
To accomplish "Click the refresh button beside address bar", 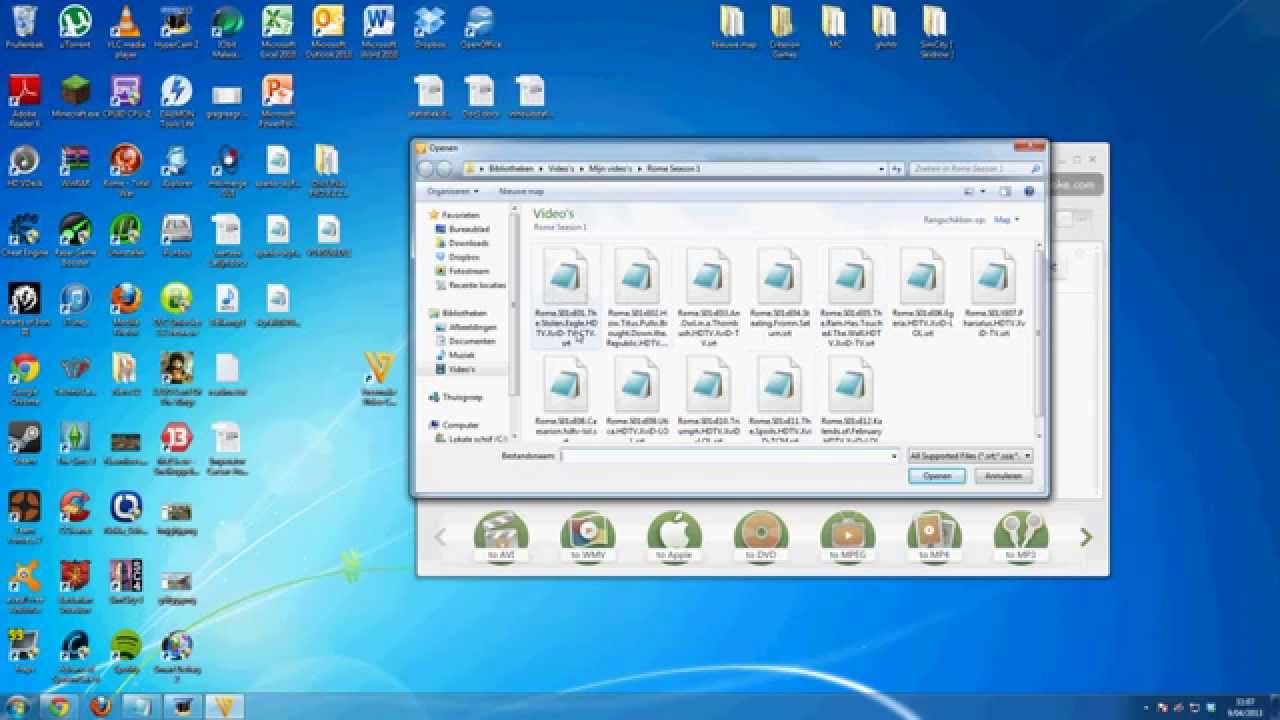I will tap(897, 169).
